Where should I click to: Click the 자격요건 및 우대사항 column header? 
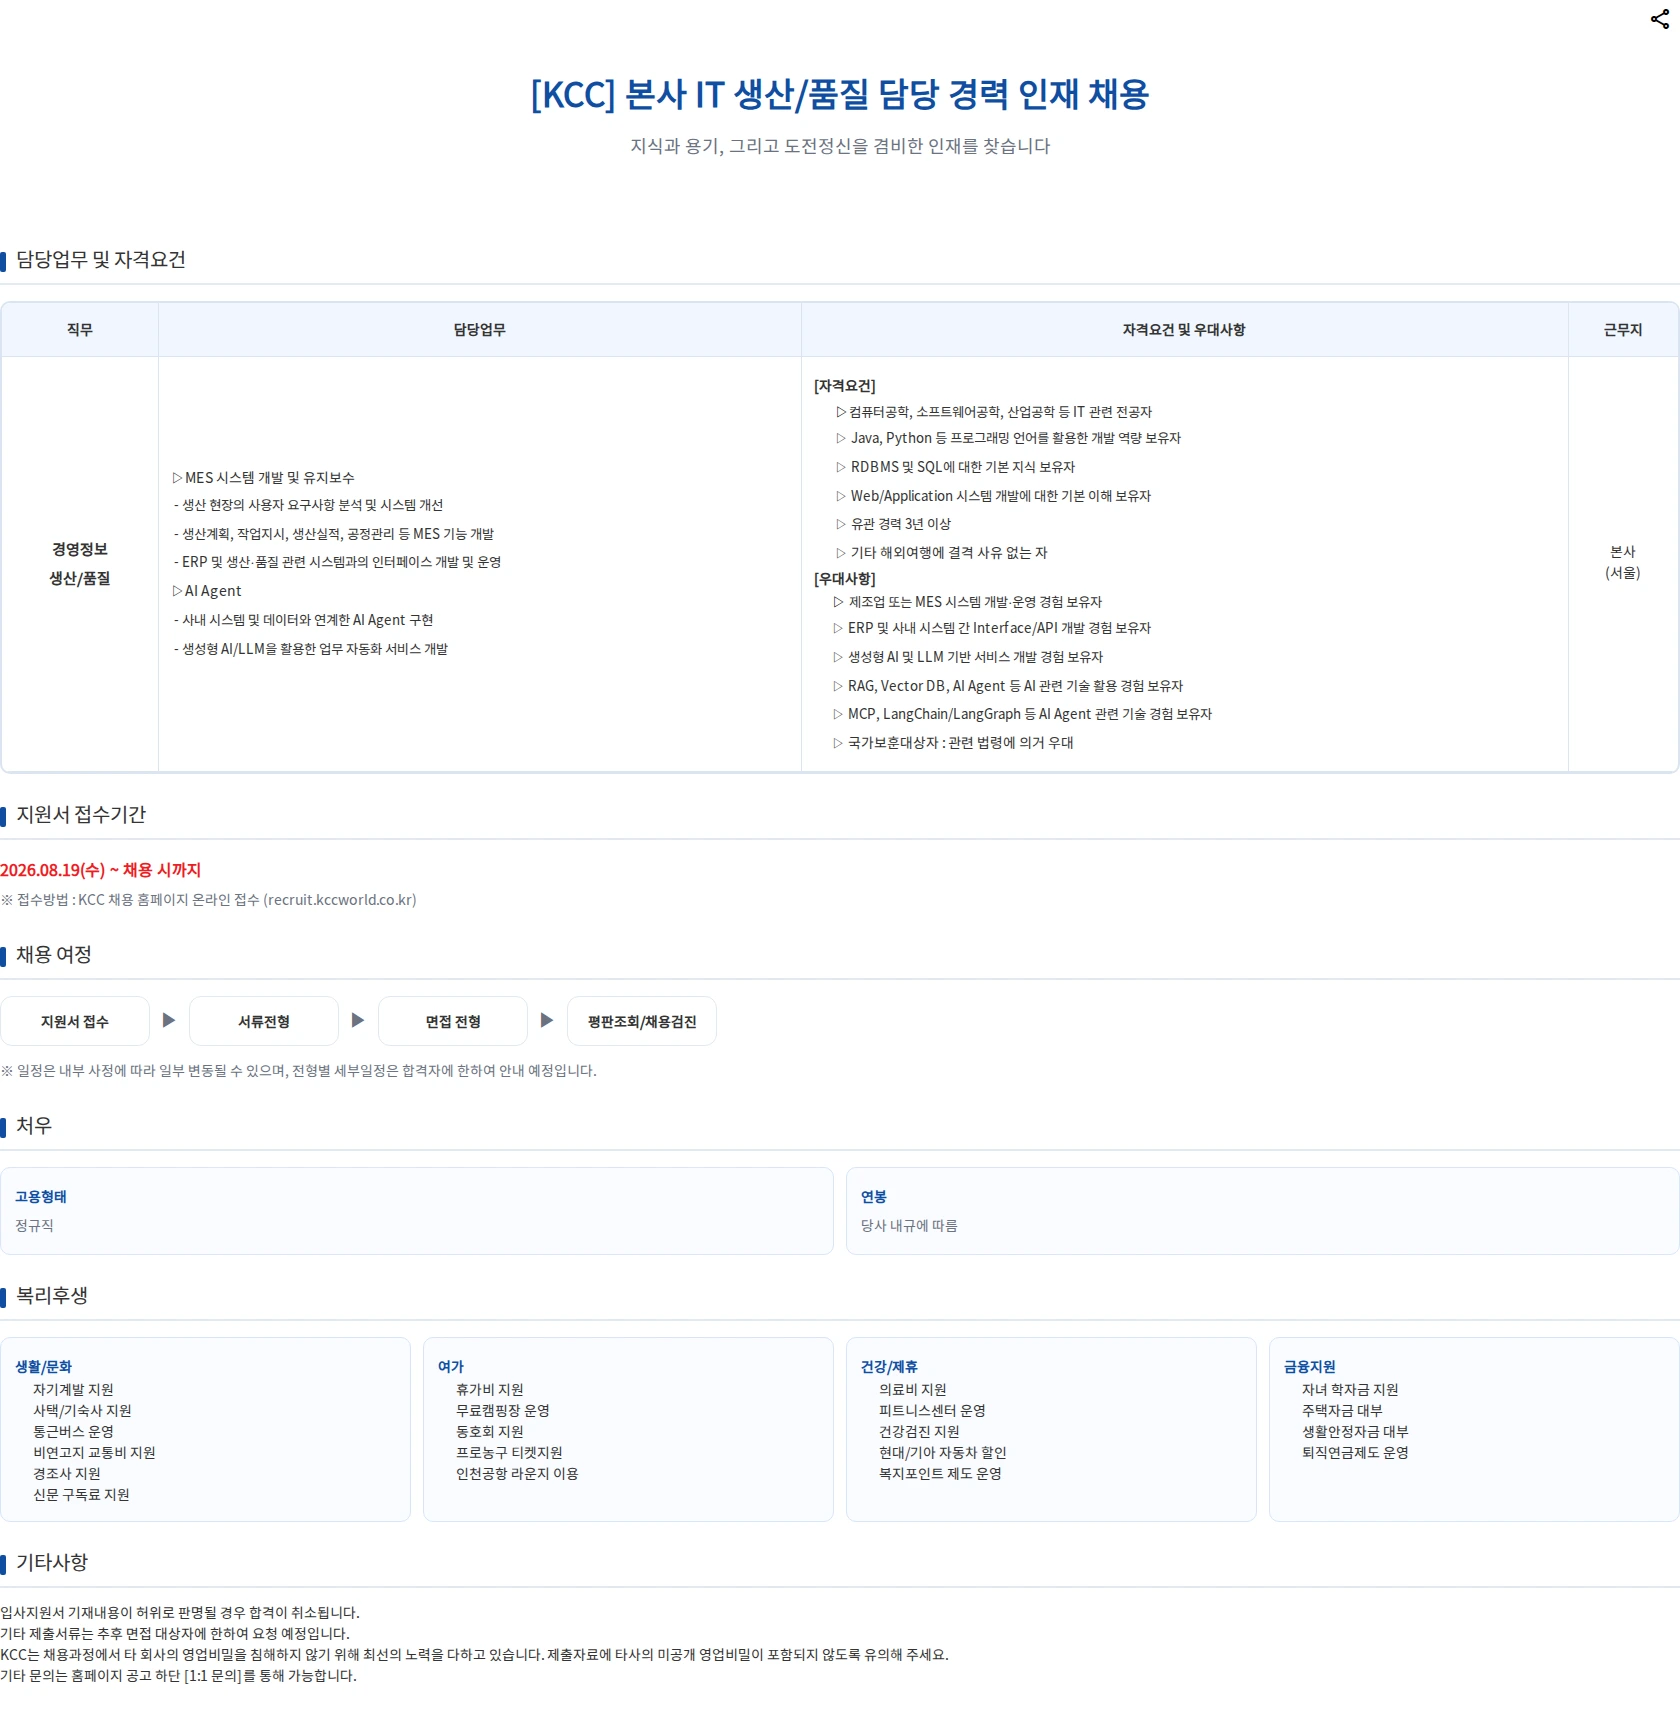[x=1184, y=329]
